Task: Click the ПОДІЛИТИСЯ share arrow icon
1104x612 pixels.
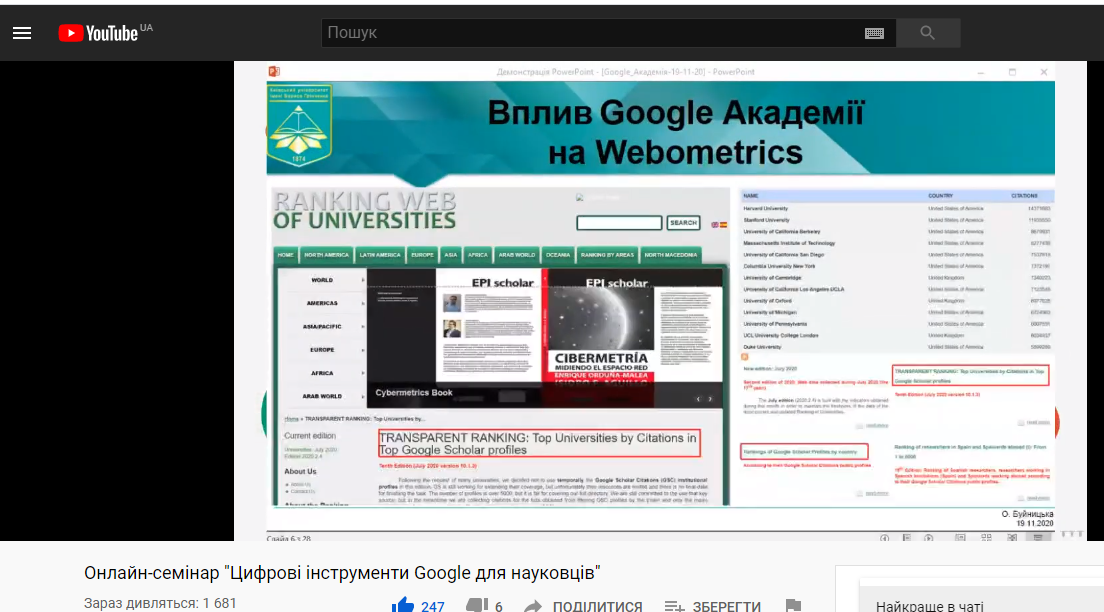Action: [x=533, y=606]
